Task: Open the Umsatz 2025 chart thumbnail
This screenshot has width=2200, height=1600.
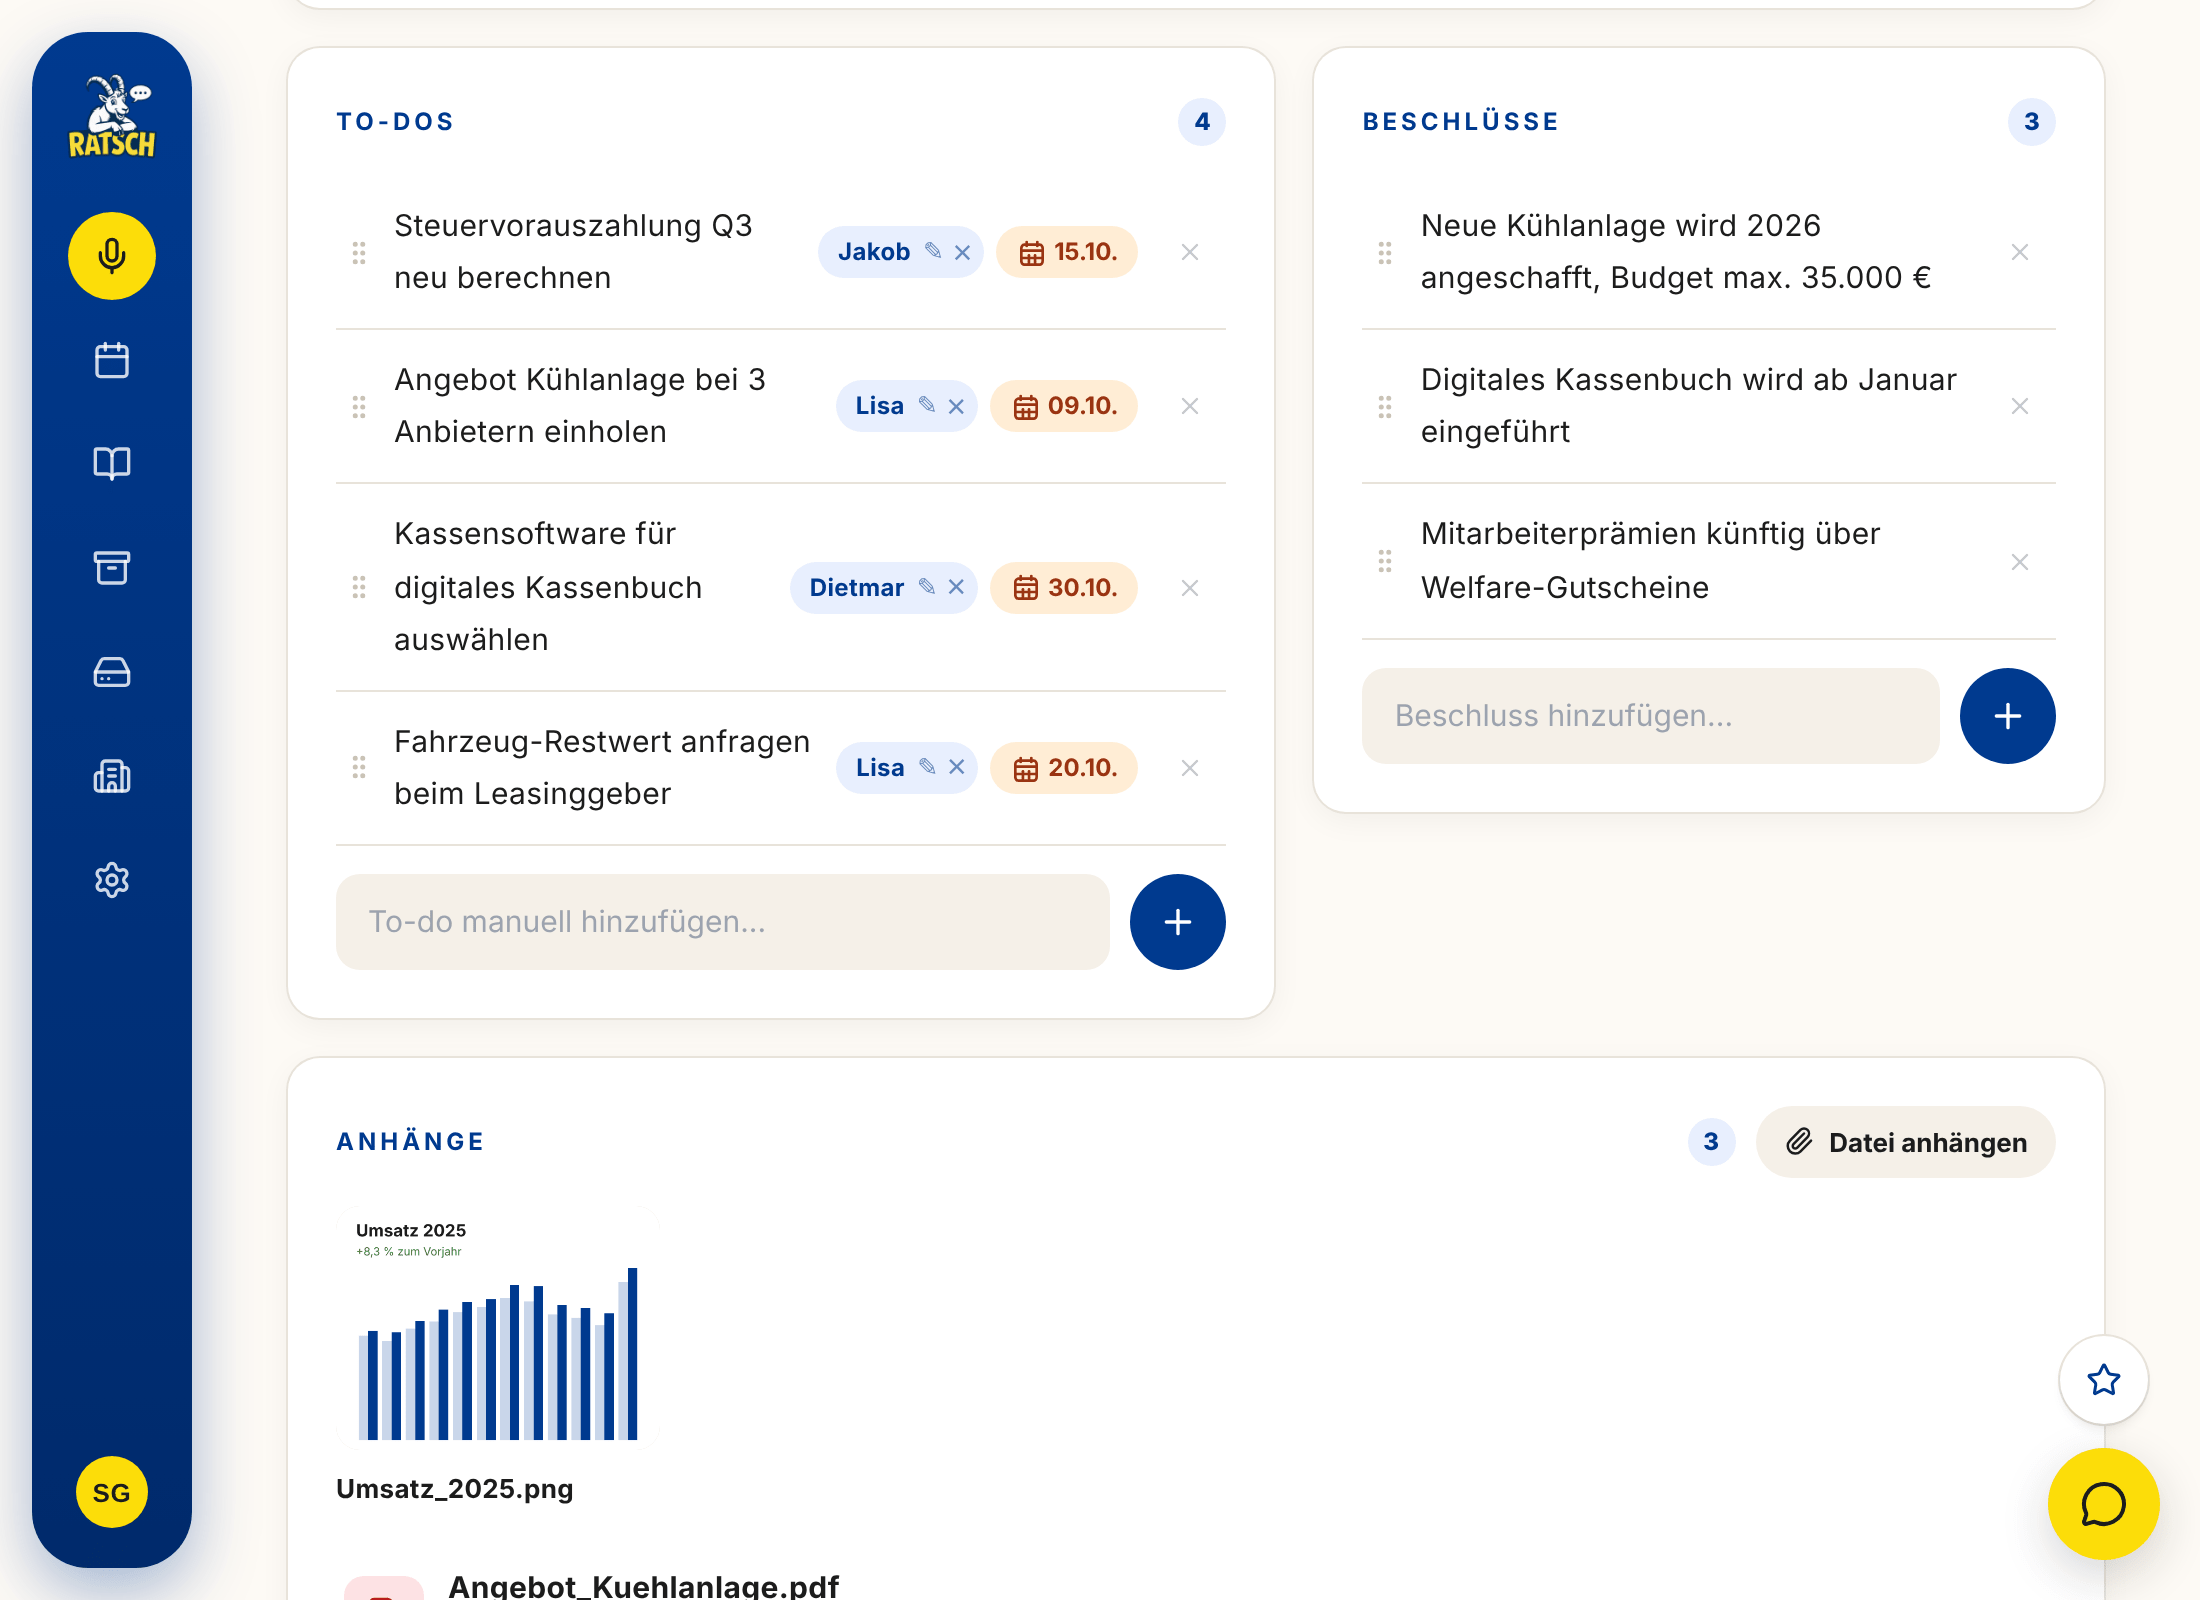Action: tap(498, 1328)
